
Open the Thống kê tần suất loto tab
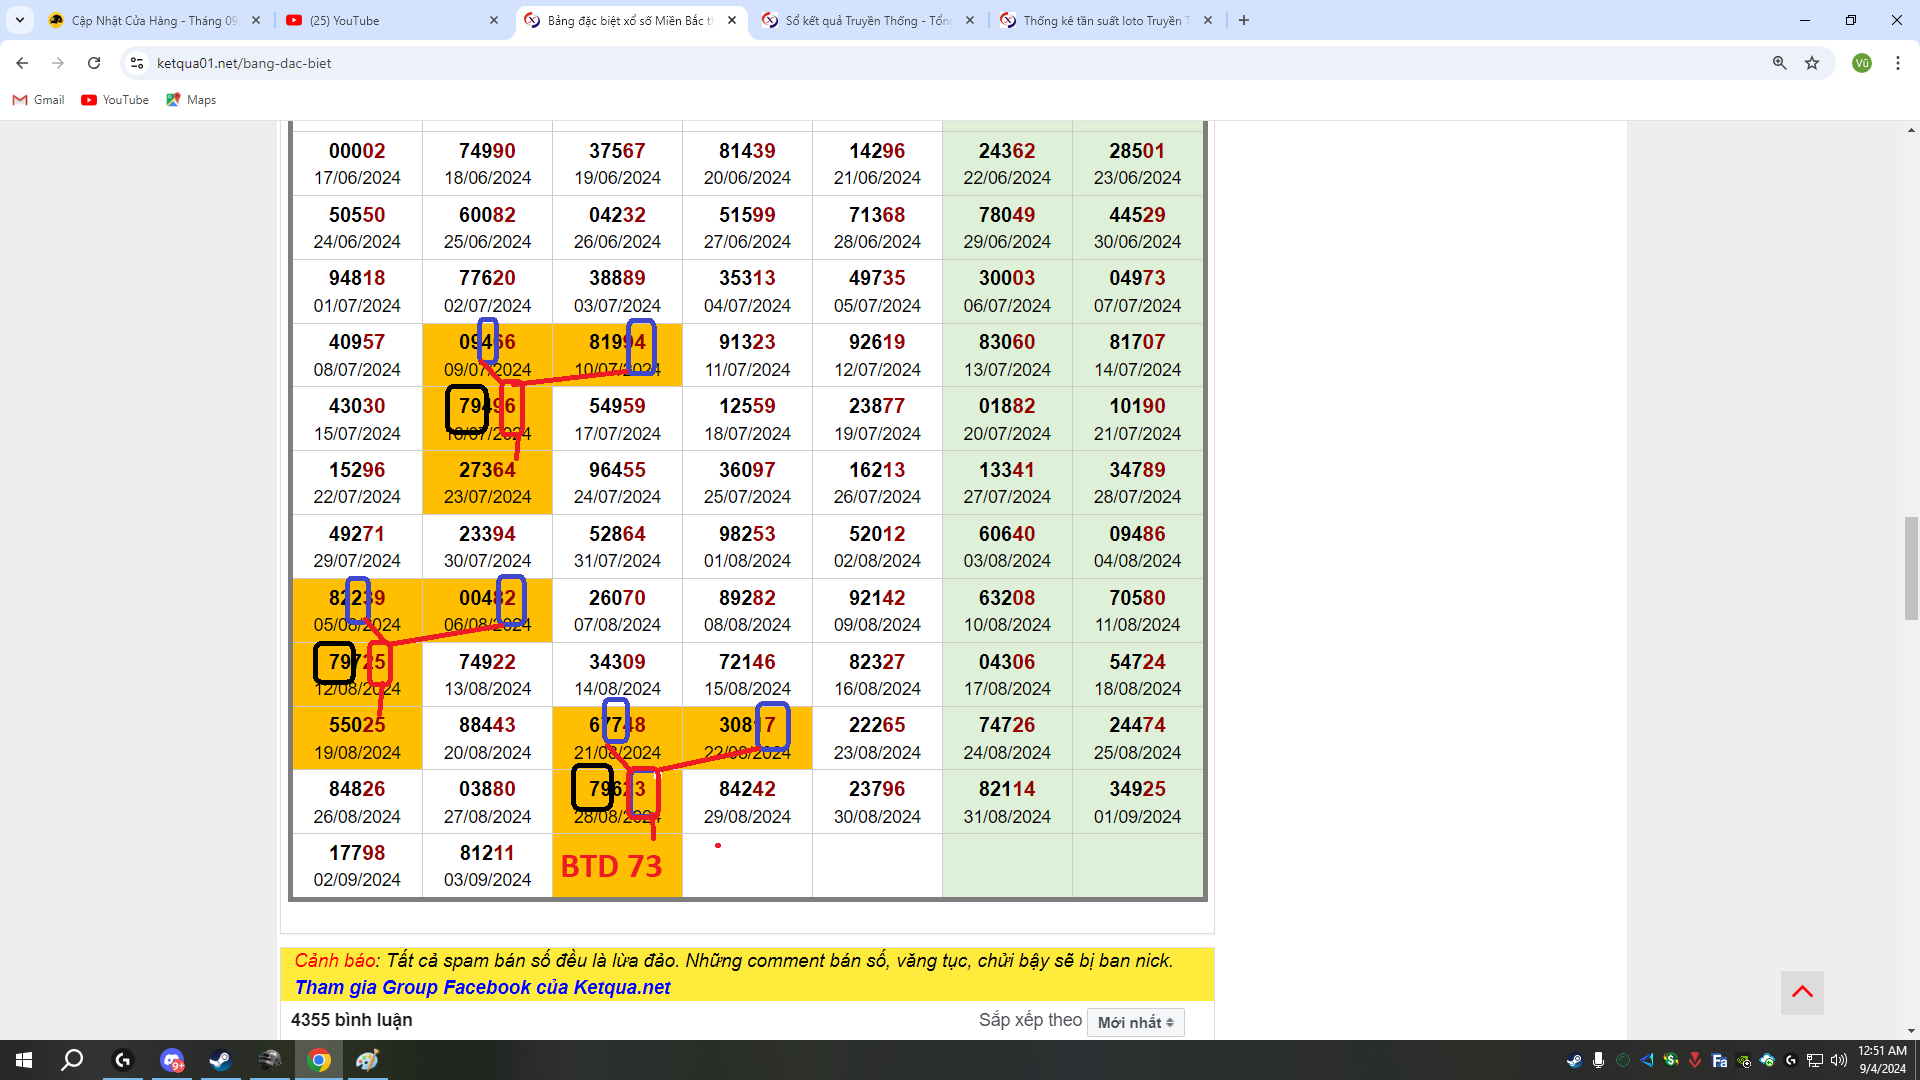tap(1100, 20)
